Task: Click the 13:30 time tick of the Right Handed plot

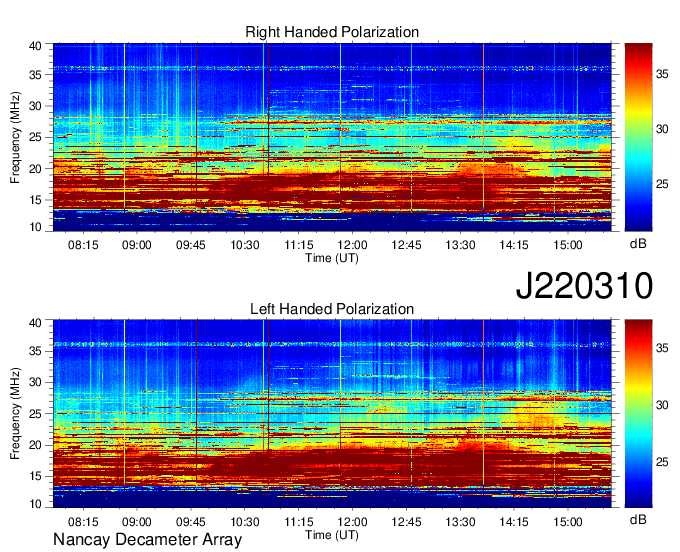Action: tap(461, 245)
